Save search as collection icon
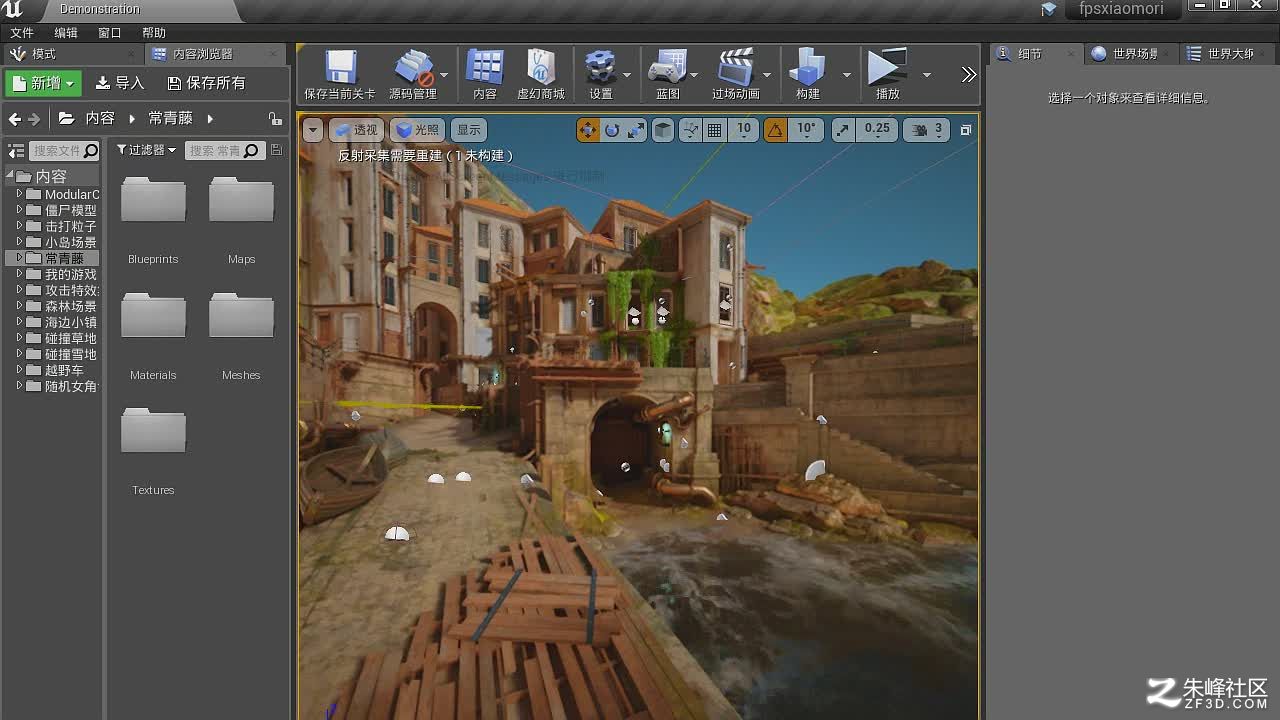This screenshot has height=720, width=1280. pos(276,150)
